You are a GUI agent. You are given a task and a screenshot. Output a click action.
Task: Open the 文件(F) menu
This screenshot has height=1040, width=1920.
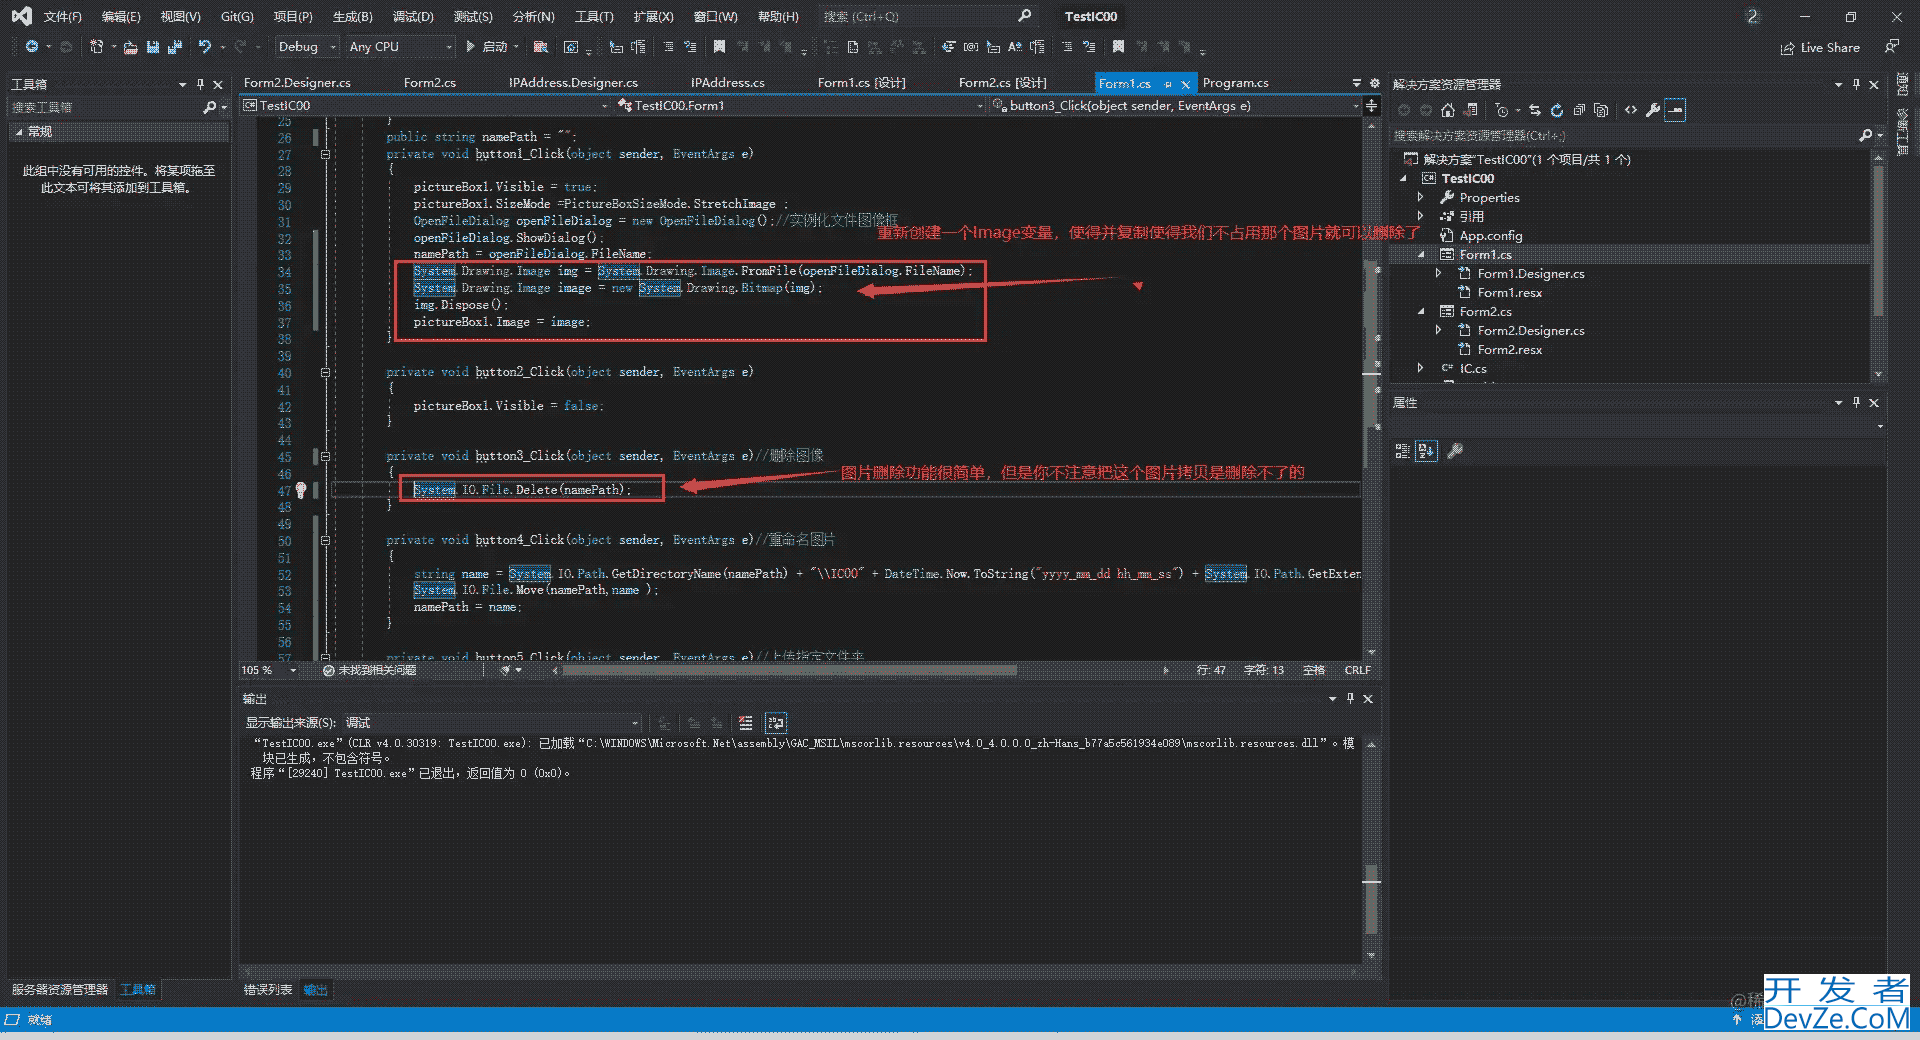tap(62, 16)
